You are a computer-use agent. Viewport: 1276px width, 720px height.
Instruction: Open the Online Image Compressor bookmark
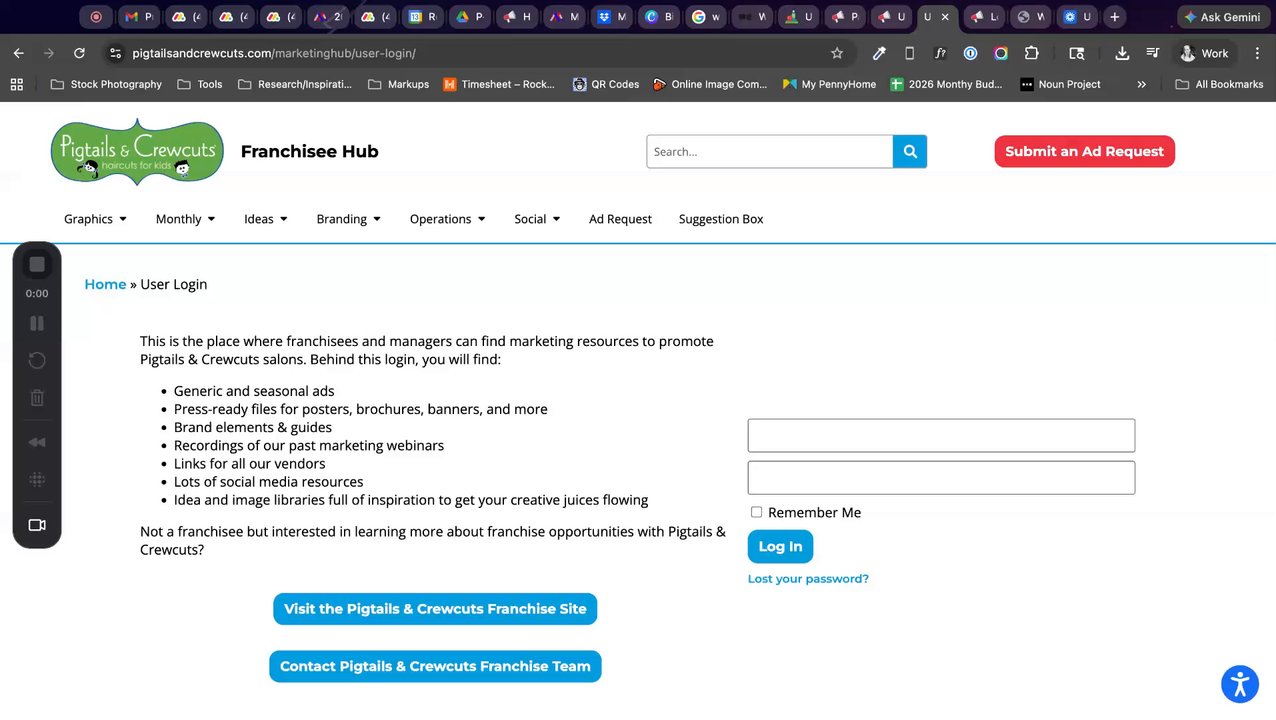pyautogui.click(x=710, y=84)
